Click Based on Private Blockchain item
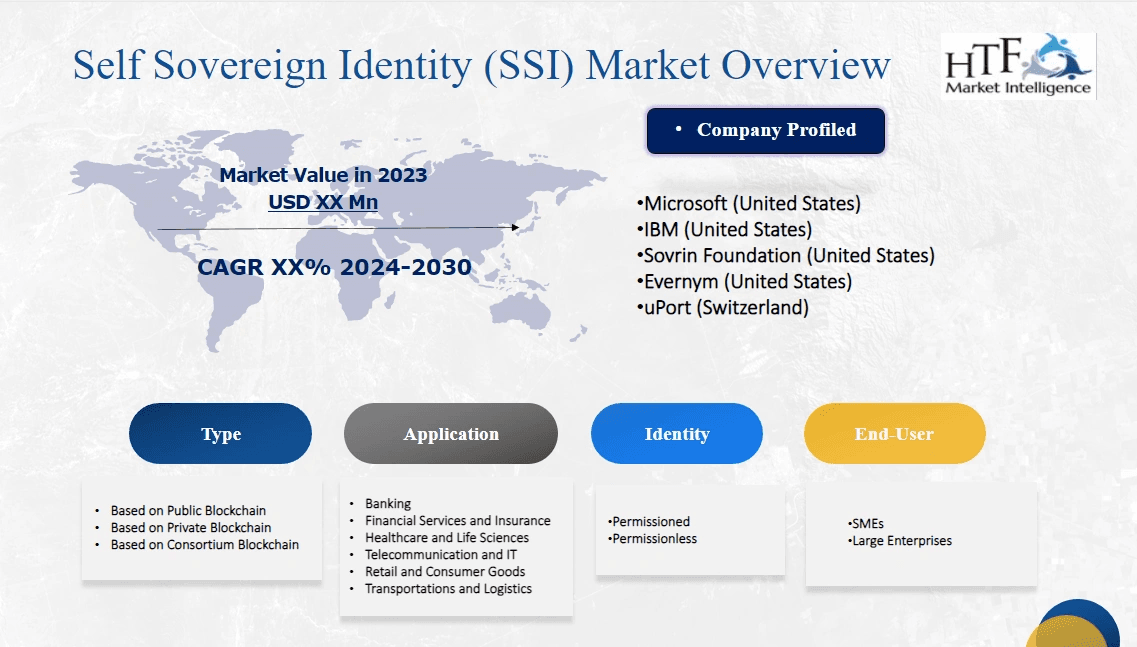1137x647 pixels. click(x=191, y=527)
